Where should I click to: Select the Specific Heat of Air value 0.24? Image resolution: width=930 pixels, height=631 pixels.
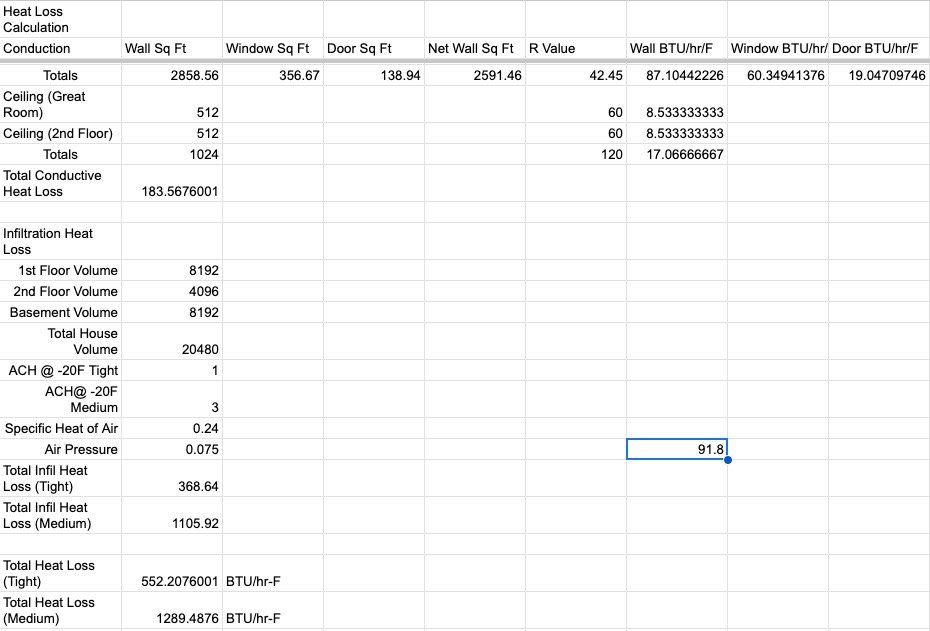coord(172,428)
